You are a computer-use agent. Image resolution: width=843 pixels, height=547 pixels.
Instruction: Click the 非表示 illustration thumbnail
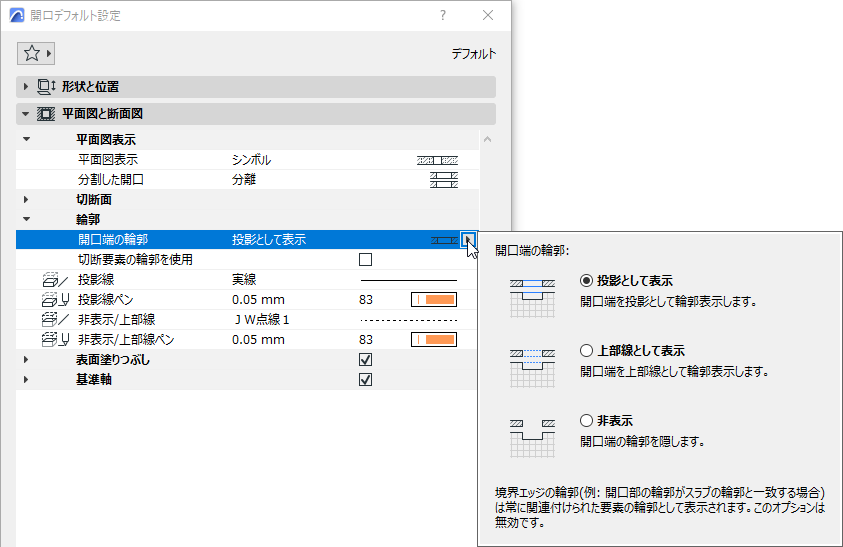coord(532,438)
